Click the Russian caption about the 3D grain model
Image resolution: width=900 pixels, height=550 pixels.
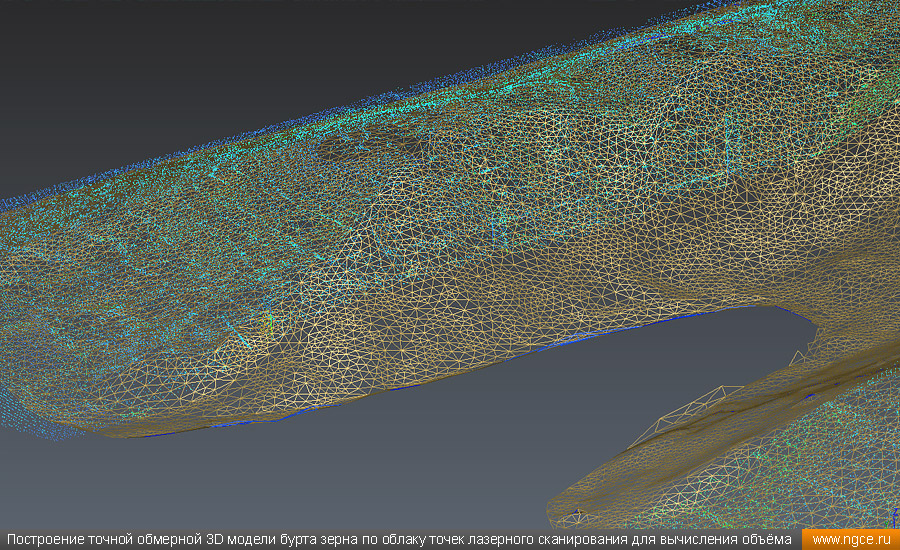coord(399,540)
